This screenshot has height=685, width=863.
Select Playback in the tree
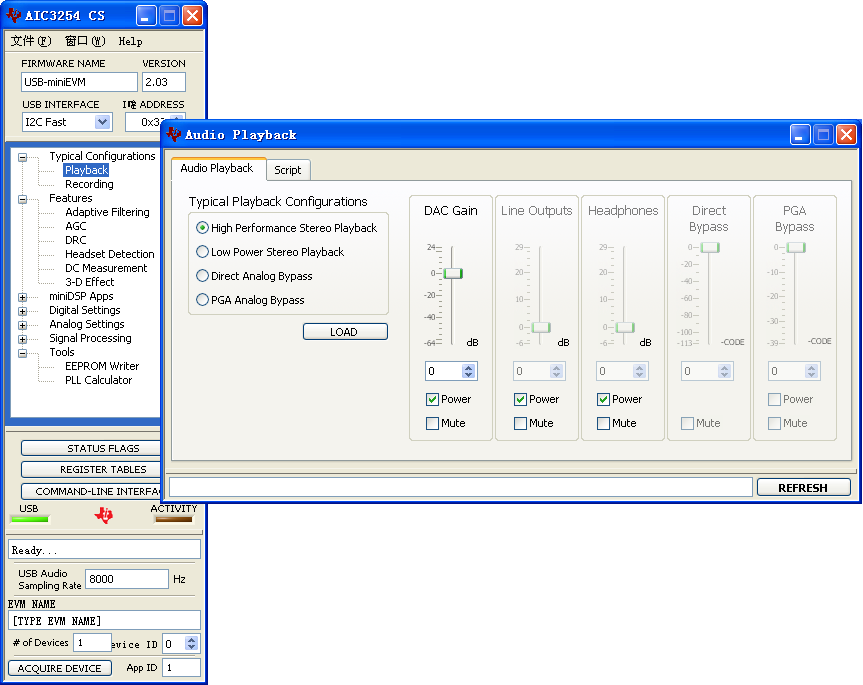point(86,170)
